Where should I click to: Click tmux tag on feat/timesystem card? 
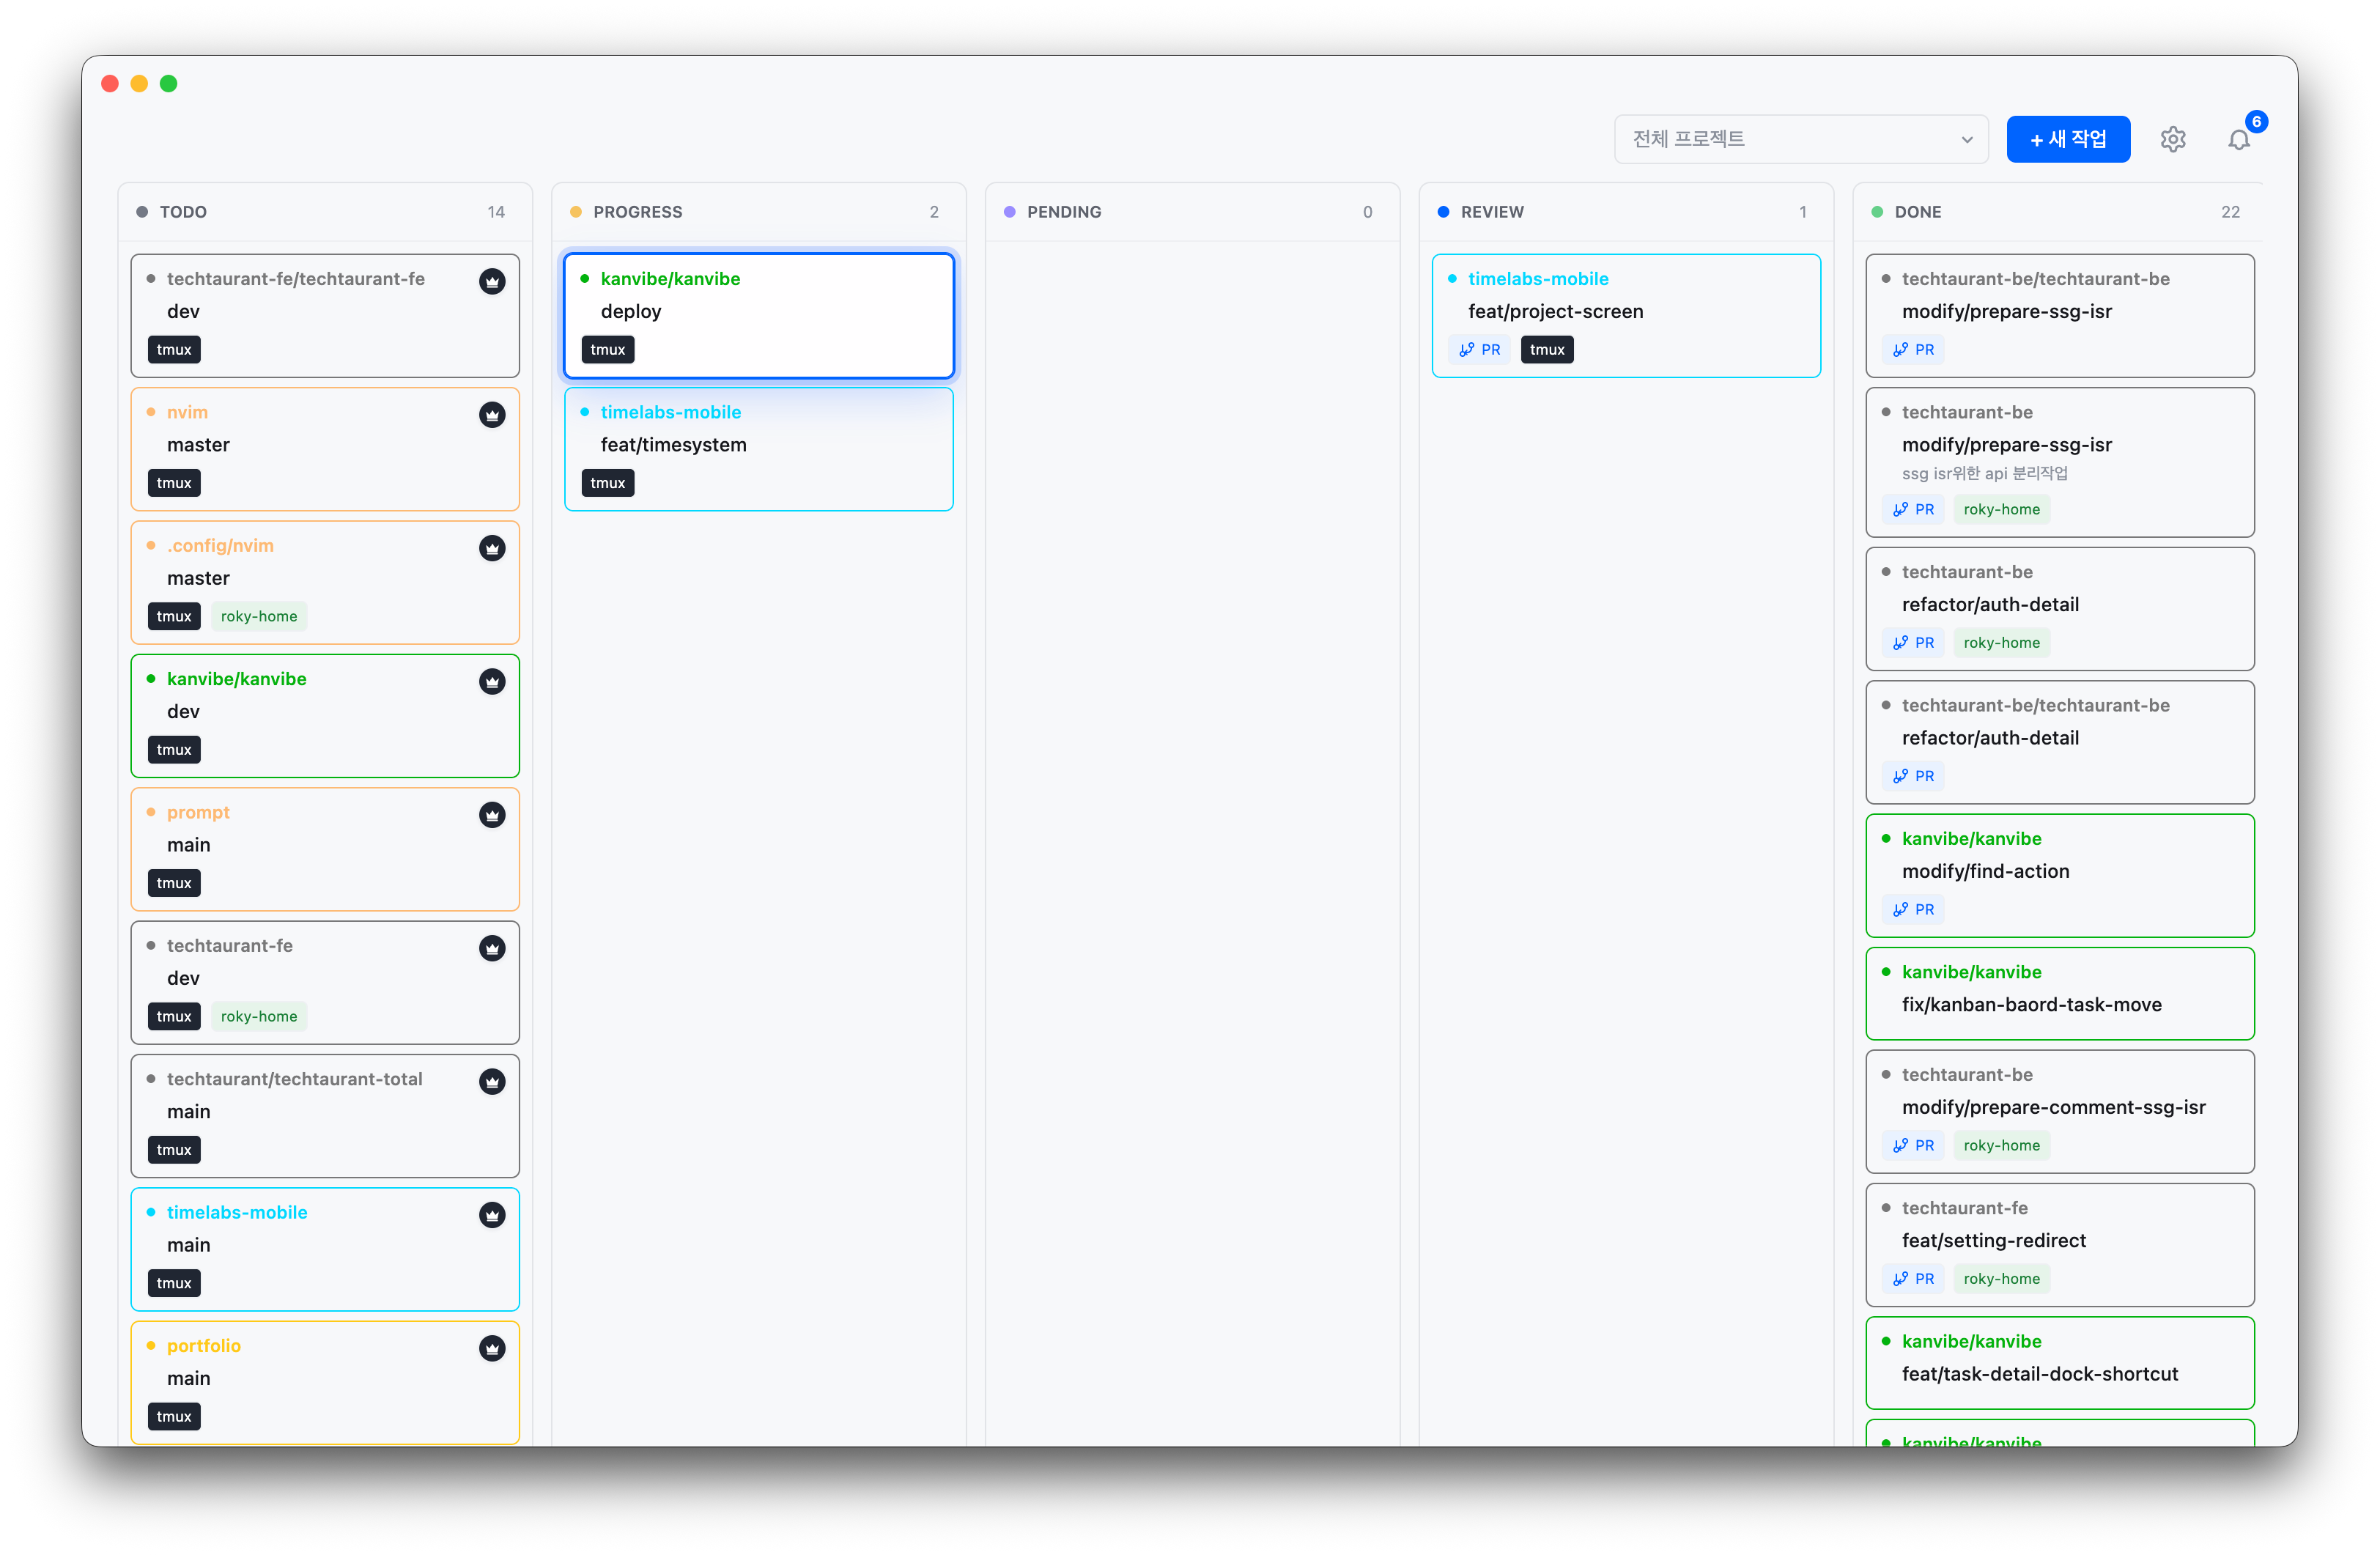[x=607, y=483]
